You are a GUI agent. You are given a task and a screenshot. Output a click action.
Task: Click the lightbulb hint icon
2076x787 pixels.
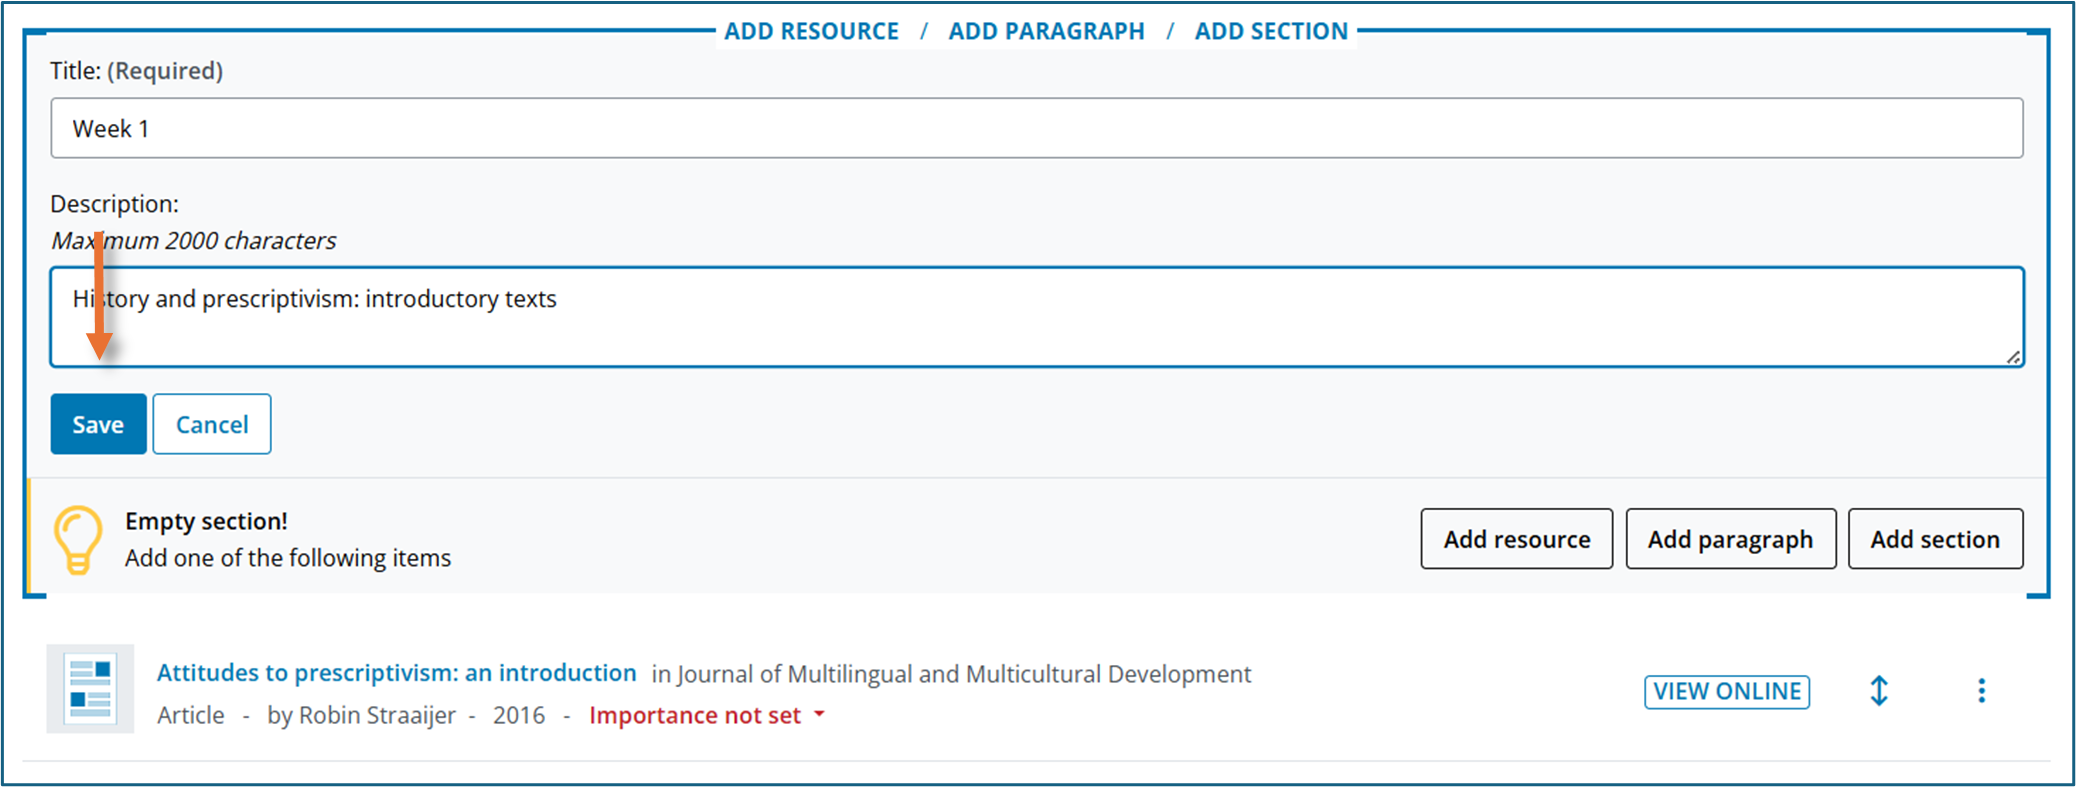click(78, 540)
